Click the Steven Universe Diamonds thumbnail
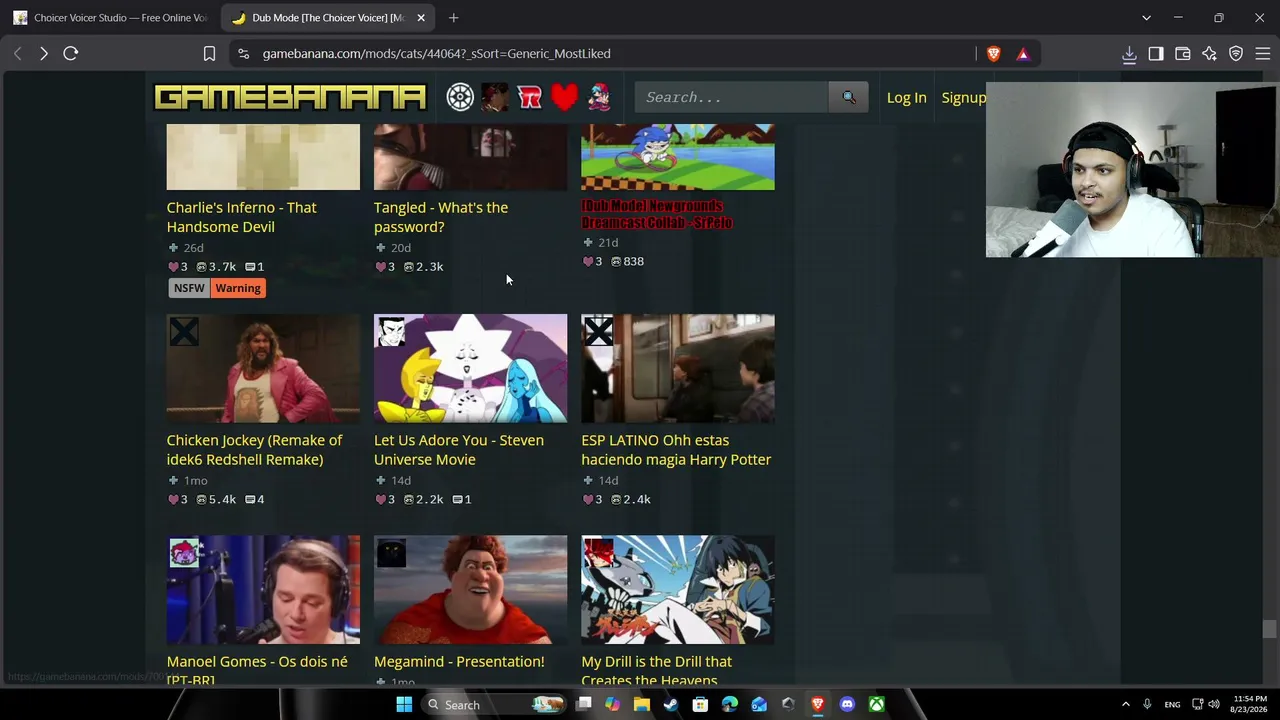This screenshot has width=1280, height=720. (470, 368)
